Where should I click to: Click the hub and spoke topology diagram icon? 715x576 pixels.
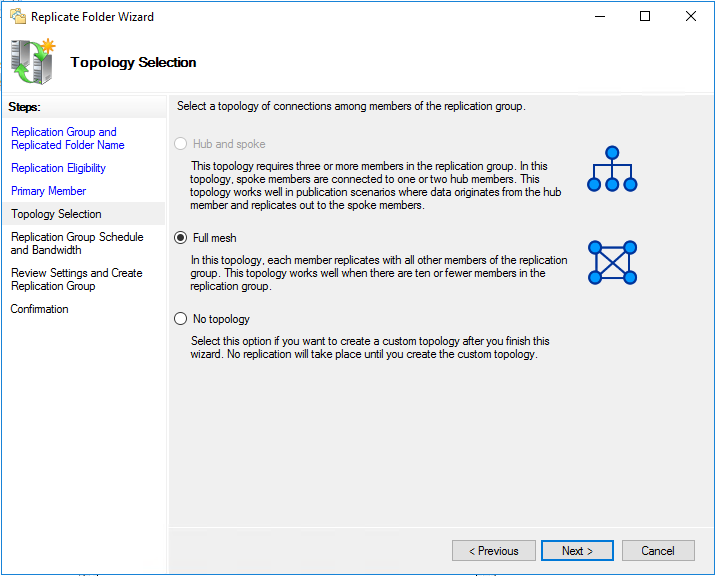coord(612,169)
